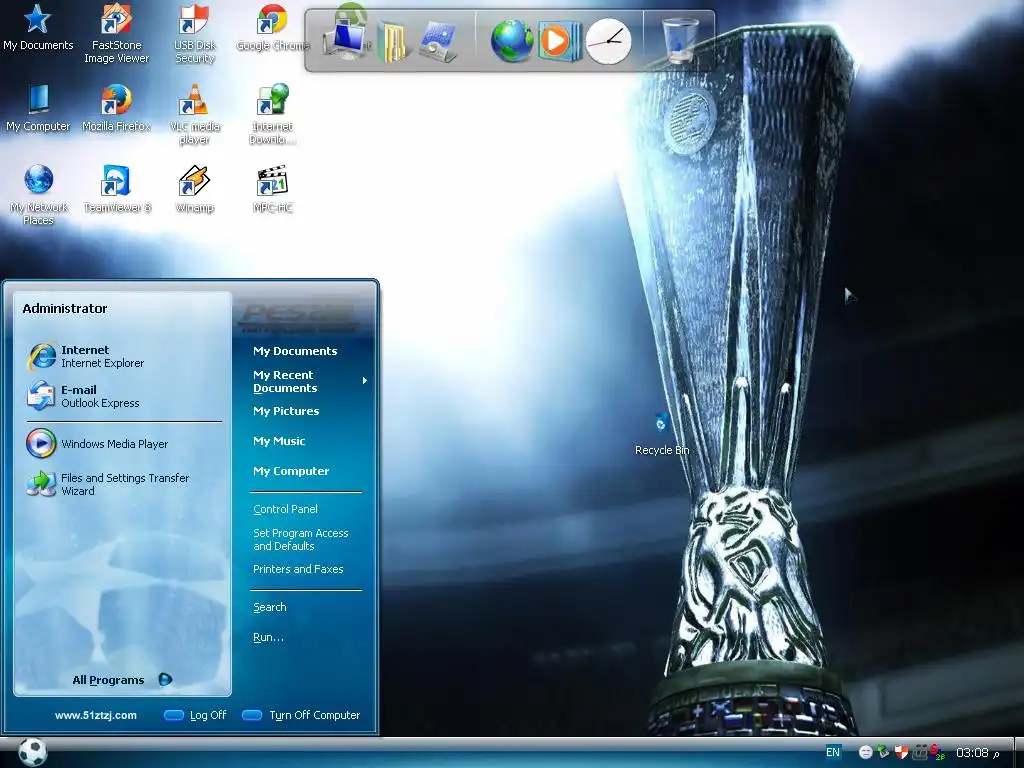Open My Music in Start menu
Image resolution: width=1024 pixels, height=768 pixels.
pos(279,441)
